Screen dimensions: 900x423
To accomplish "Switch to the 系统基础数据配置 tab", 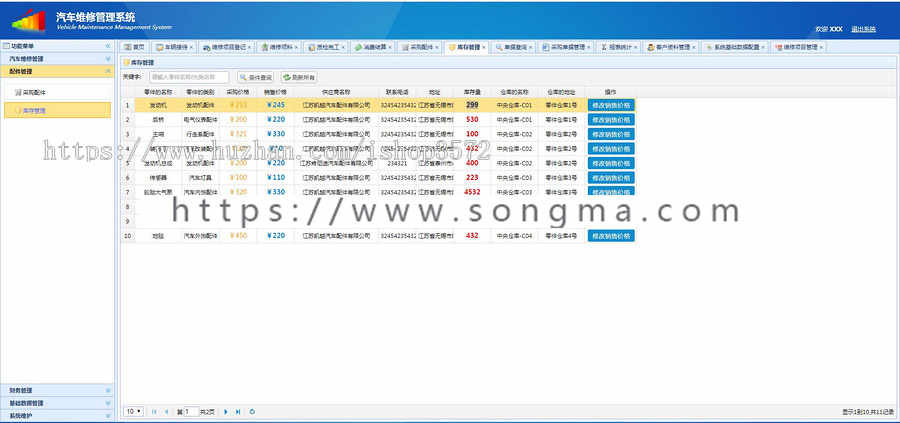I will point(735,47).
